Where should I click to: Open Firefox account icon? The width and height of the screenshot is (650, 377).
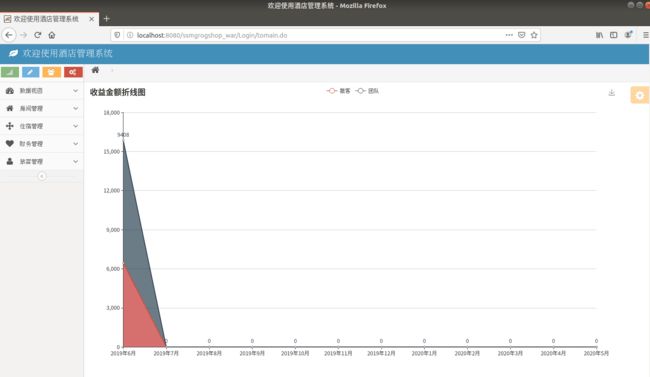[628, 35]
